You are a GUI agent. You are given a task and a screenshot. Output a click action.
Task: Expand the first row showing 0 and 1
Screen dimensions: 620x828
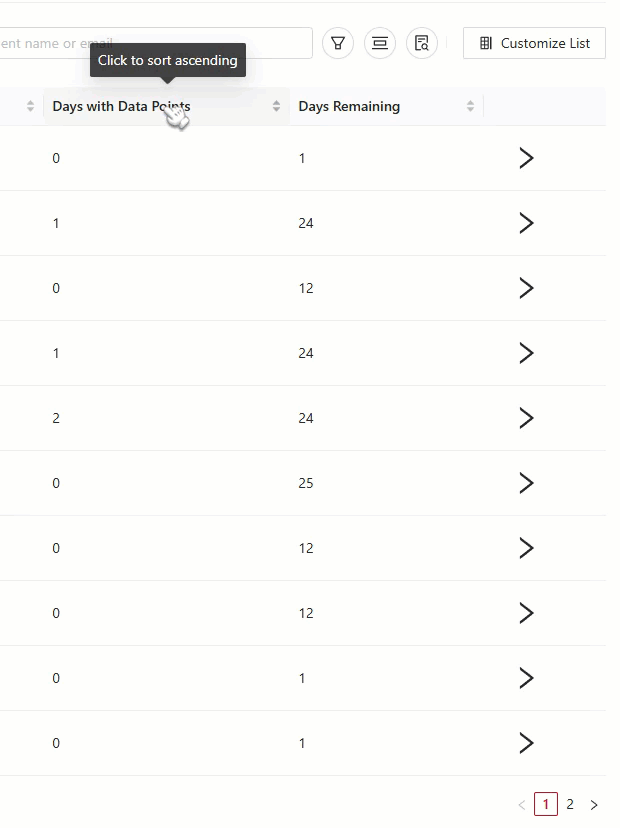pyautogui.click(x=527, y=157)
